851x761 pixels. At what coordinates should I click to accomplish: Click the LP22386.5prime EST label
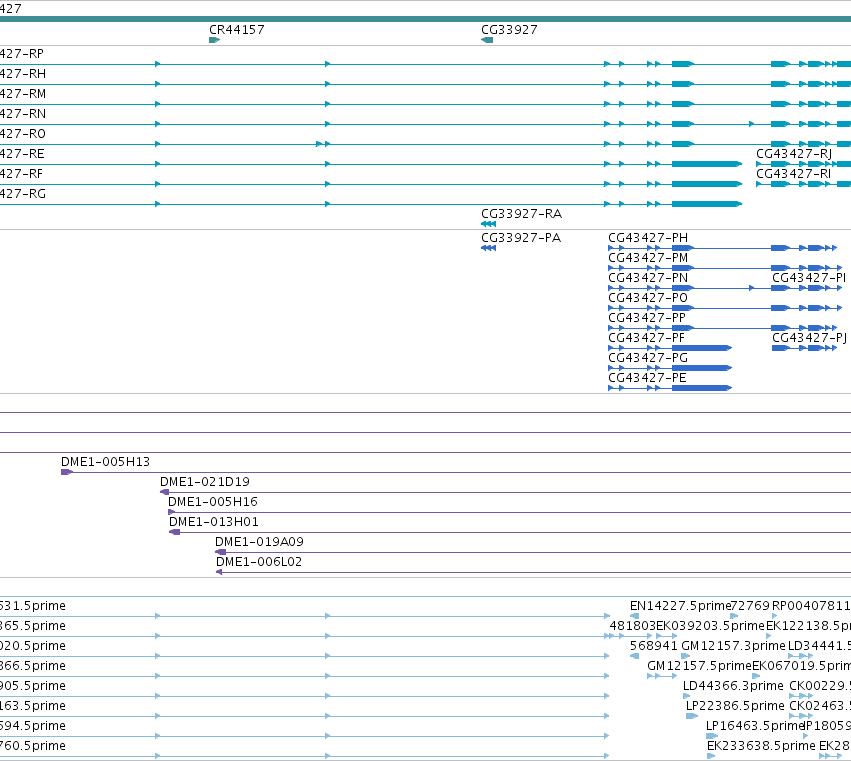point(735,706)
